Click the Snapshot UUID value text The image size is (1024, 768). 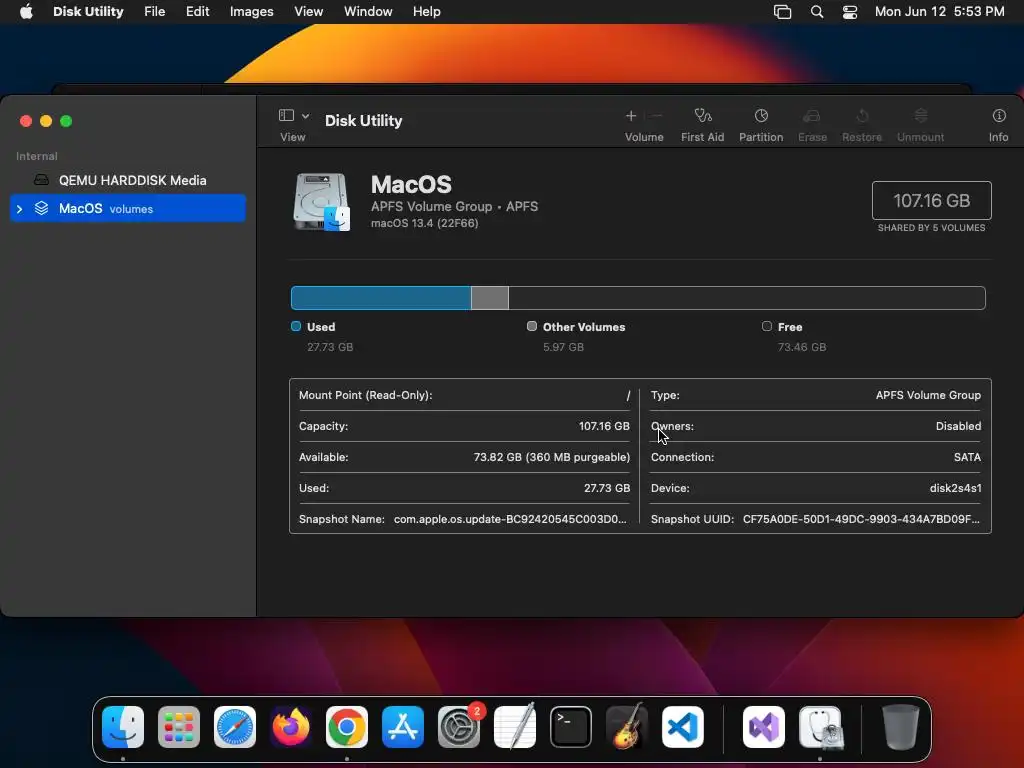(x=861, y=519)
